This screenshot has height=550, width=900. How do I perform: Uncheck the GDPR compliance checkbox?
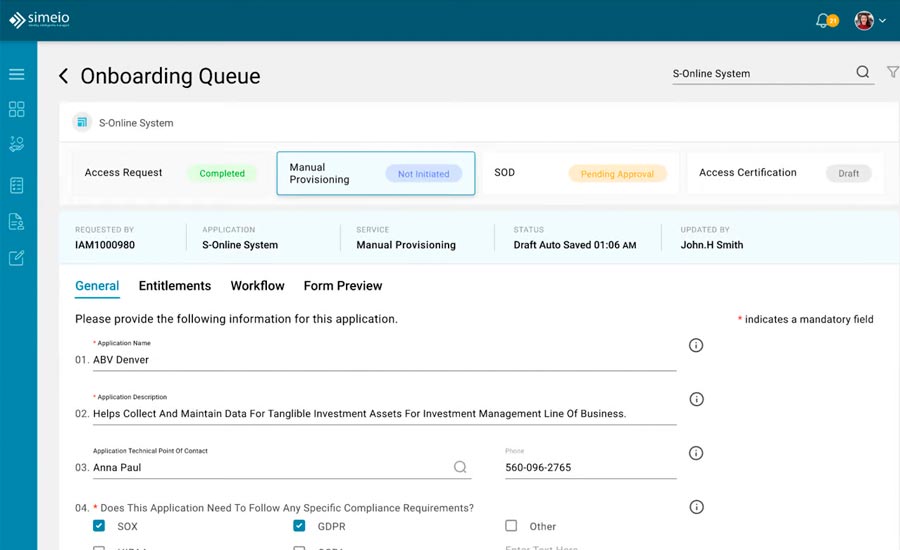(299, 526)
